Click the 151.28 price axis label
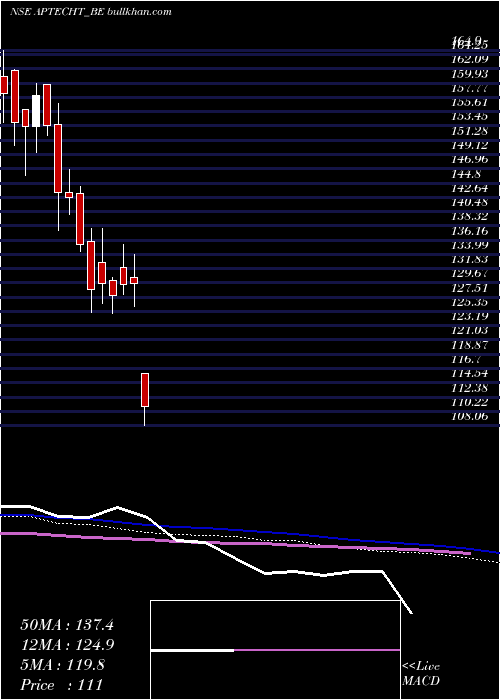The width and height of the screenshot is (500, 700). [x=470, y=130]
